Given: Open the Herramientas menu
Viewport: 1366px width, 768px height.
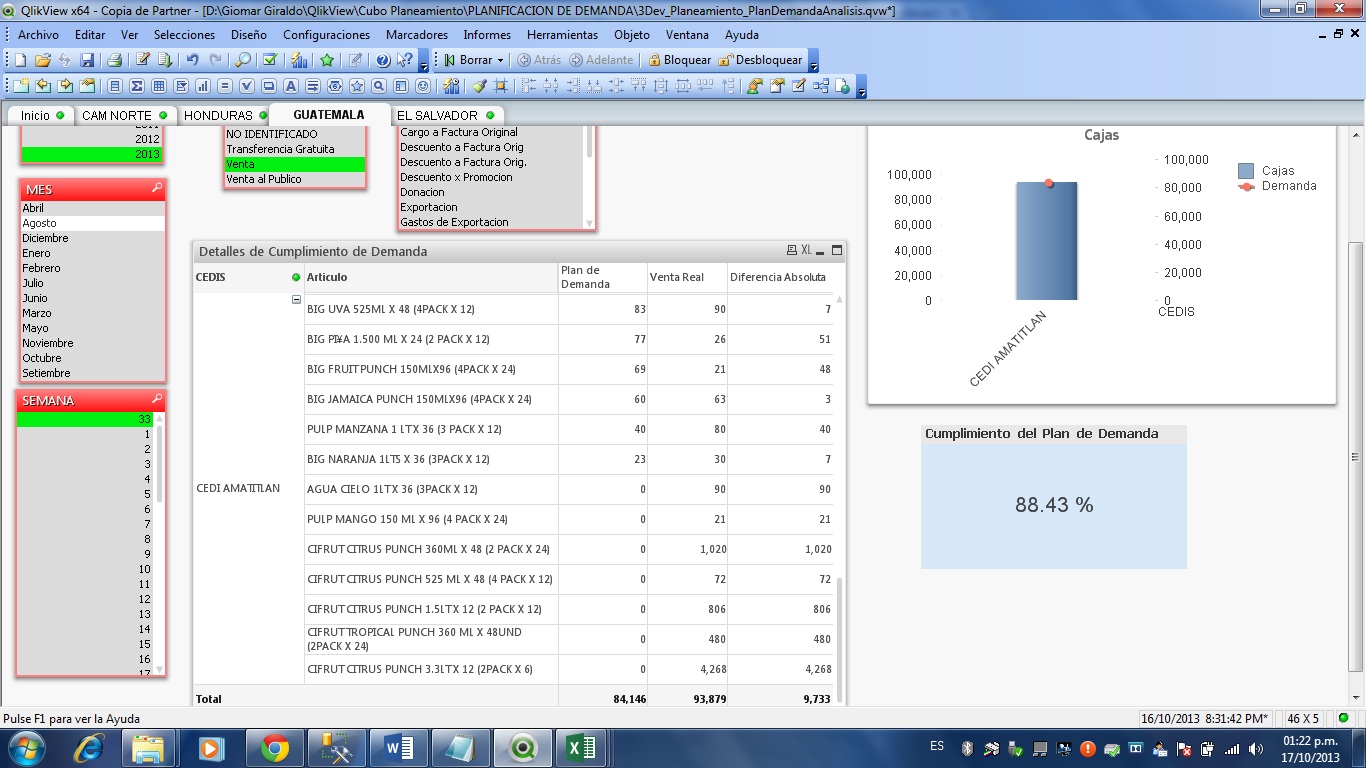Looking at the screenshot, I should click(x=562, y=34).
